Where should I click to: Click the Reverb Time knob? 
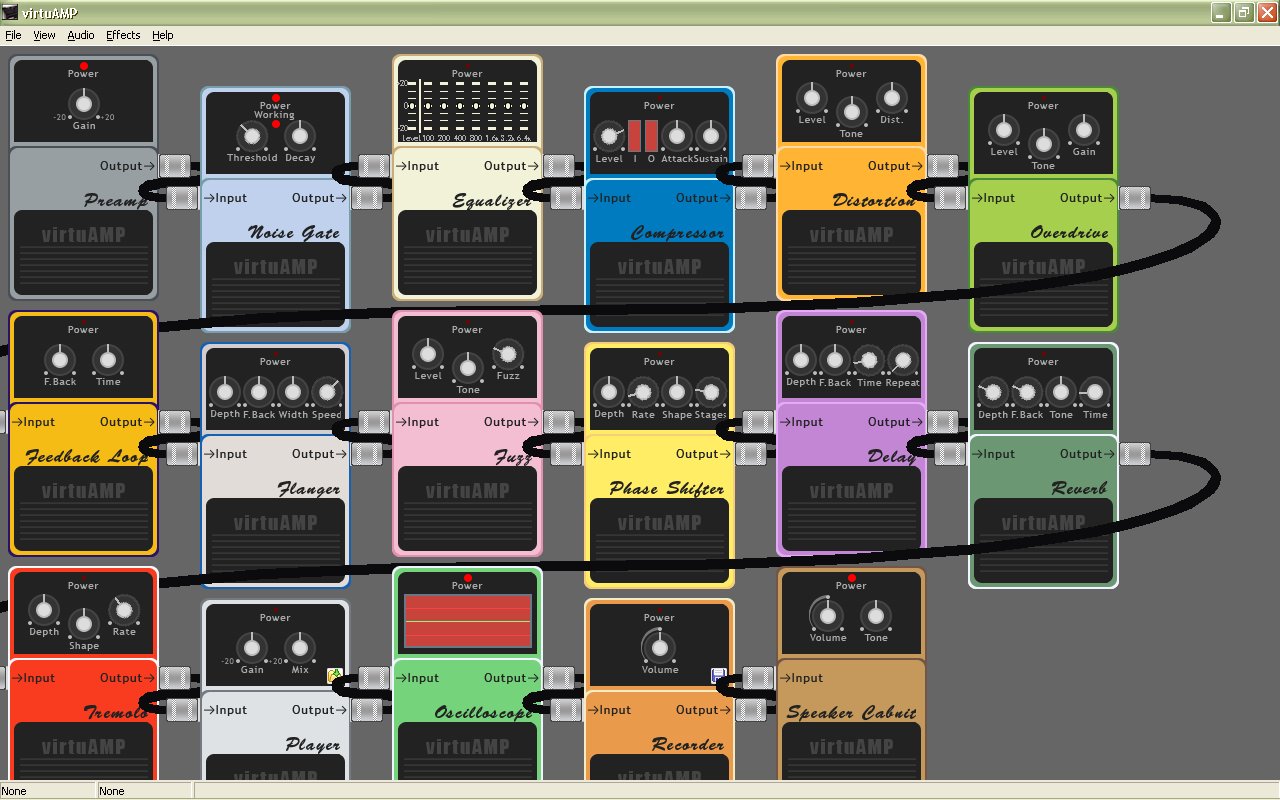[1094, 393]
